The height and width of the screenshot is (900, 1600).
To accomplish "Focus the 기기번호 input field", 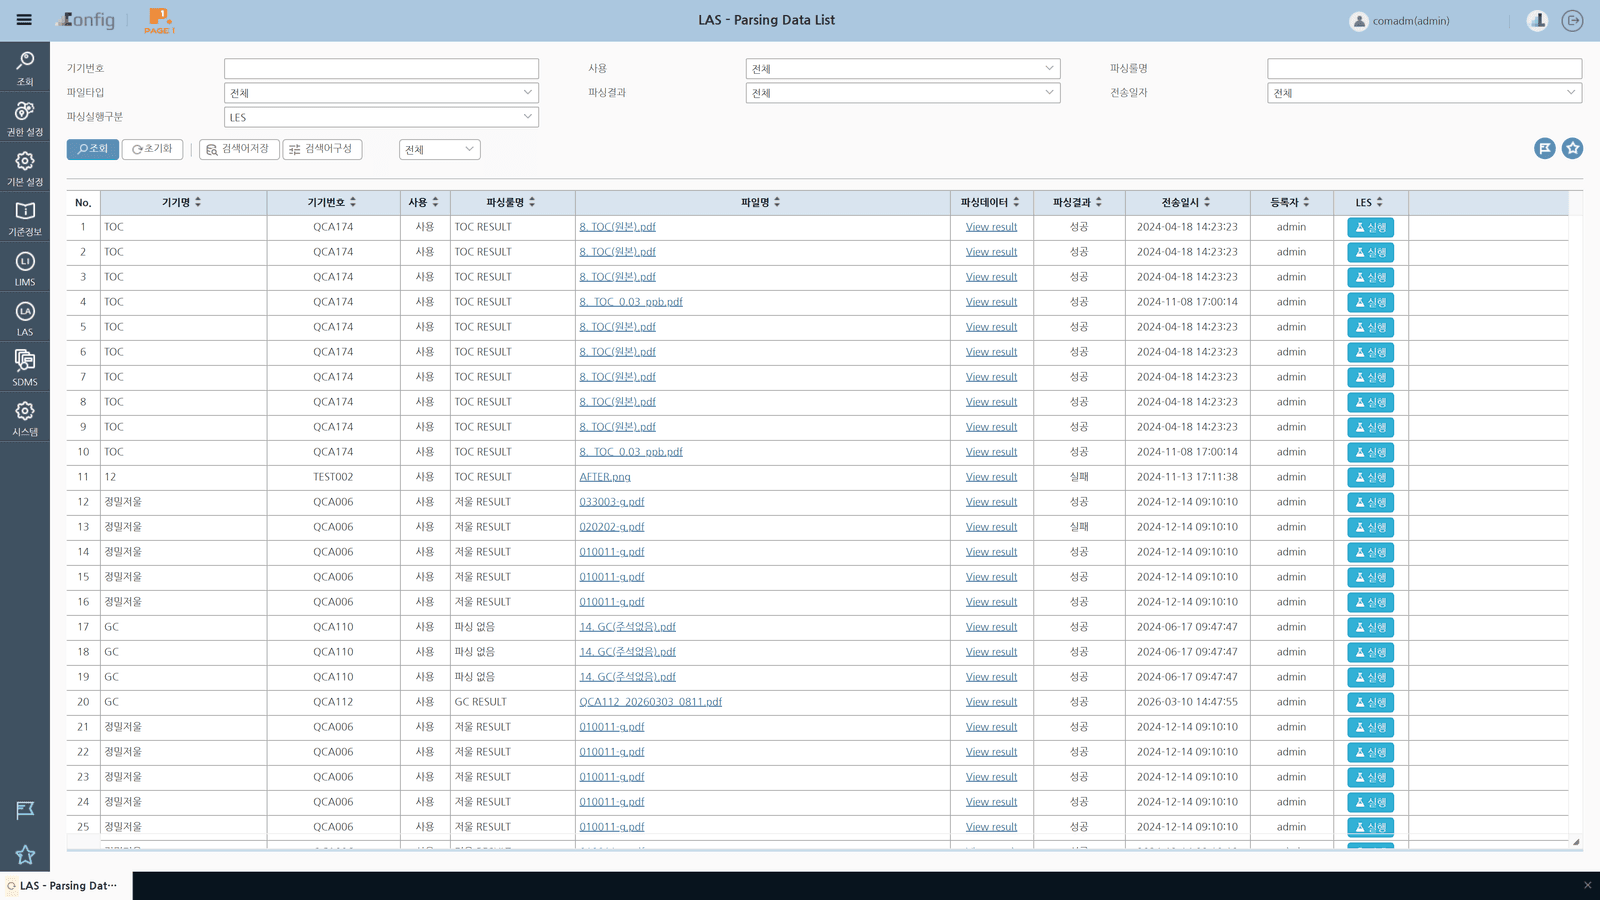I will click(381, 69).
